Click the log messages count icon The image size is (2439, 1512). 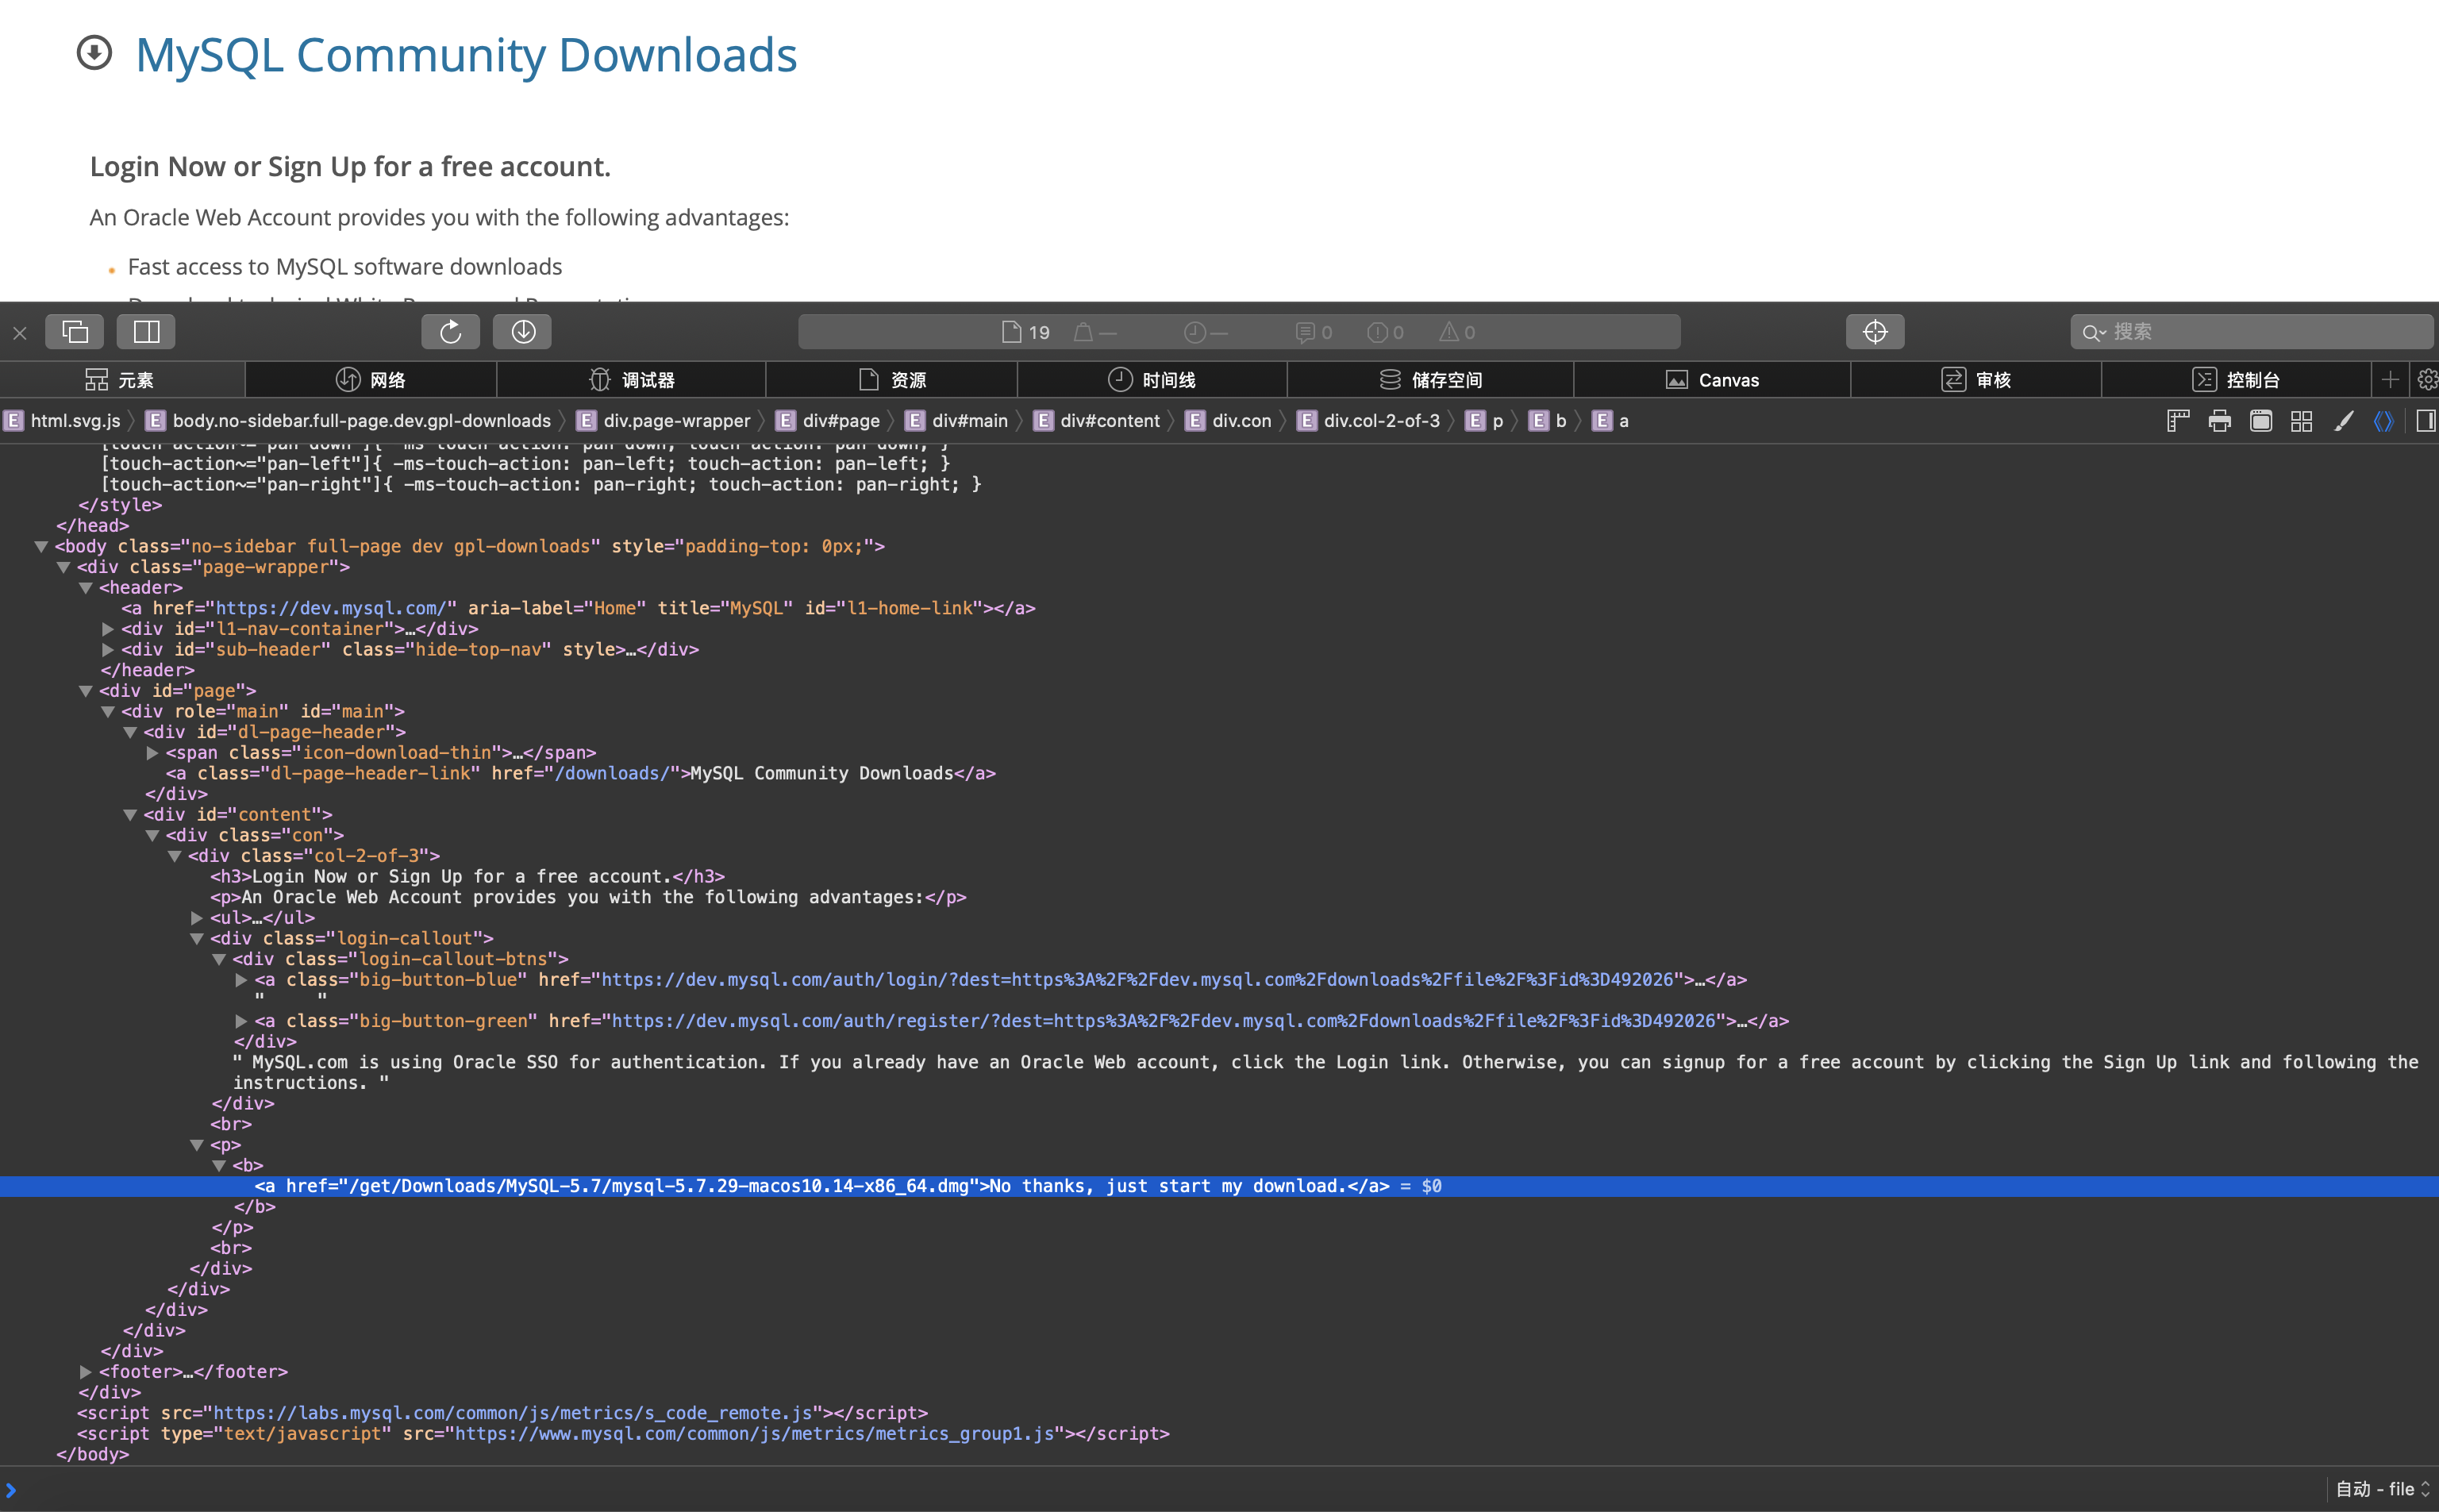(1314, 332)
